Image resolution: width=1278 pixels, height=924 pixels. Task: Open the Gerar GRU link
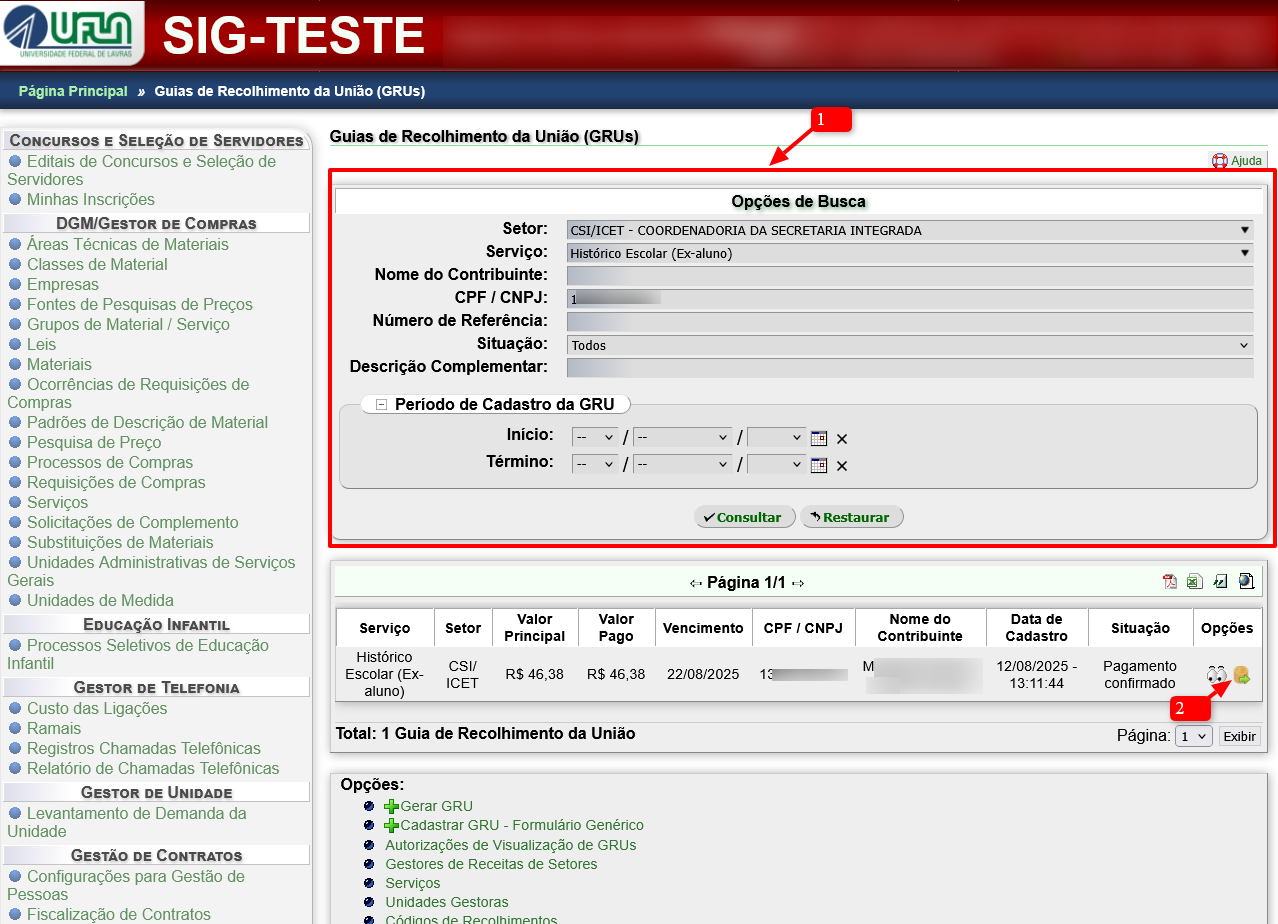pyautogui.click(x=436, y=806)
